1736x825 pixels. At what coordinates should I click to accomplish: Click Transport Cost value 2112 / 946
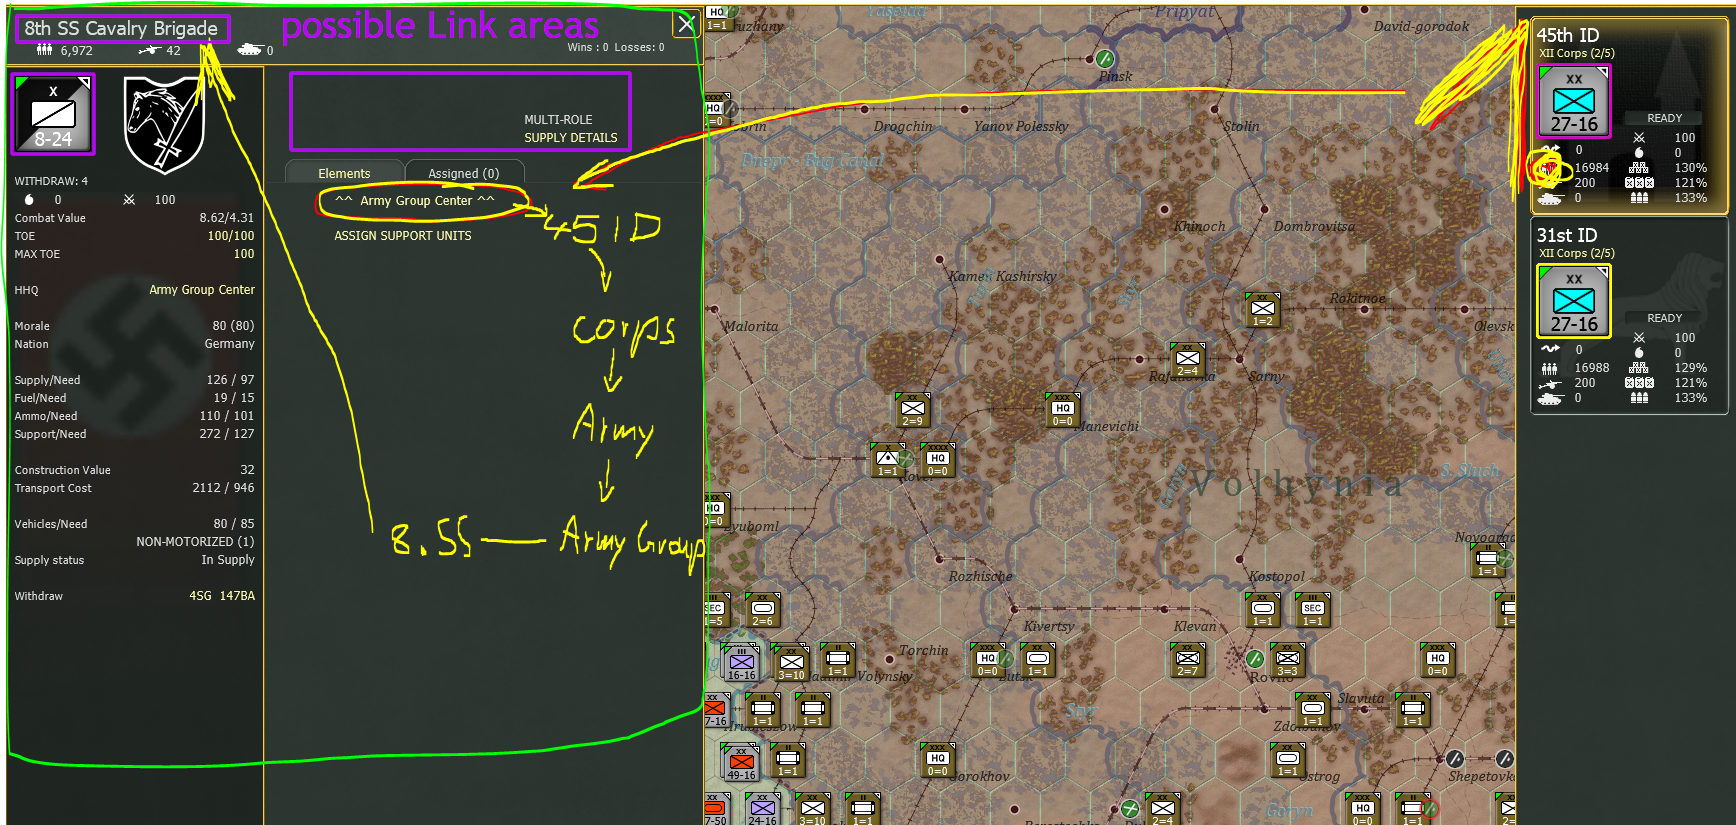(223, 488)
